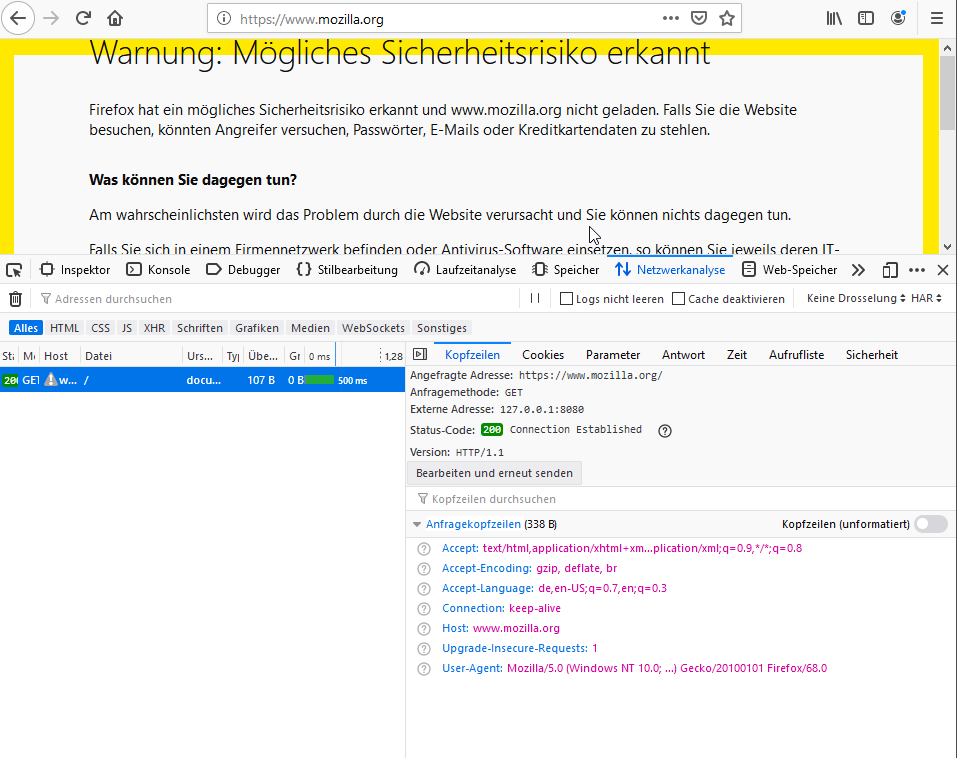Screen dimensions: 957x758
Task: Expand more devtools tools with the double chevron
Action: point(858,270)
